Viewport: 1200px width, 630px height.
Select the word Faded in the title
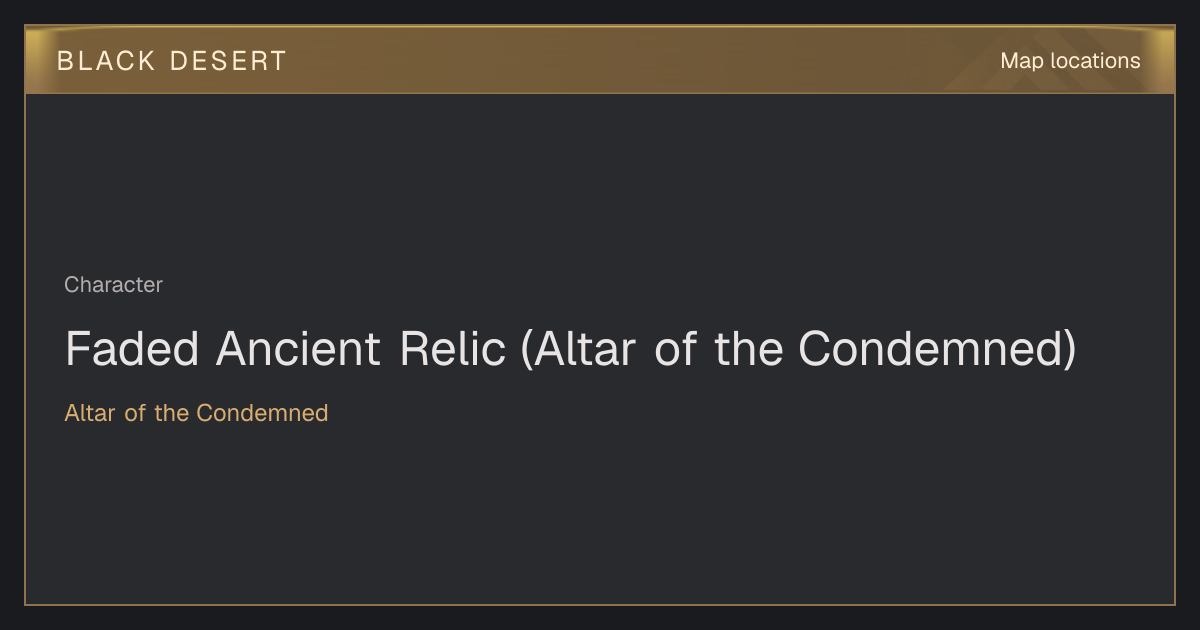[x=133, y=349]
